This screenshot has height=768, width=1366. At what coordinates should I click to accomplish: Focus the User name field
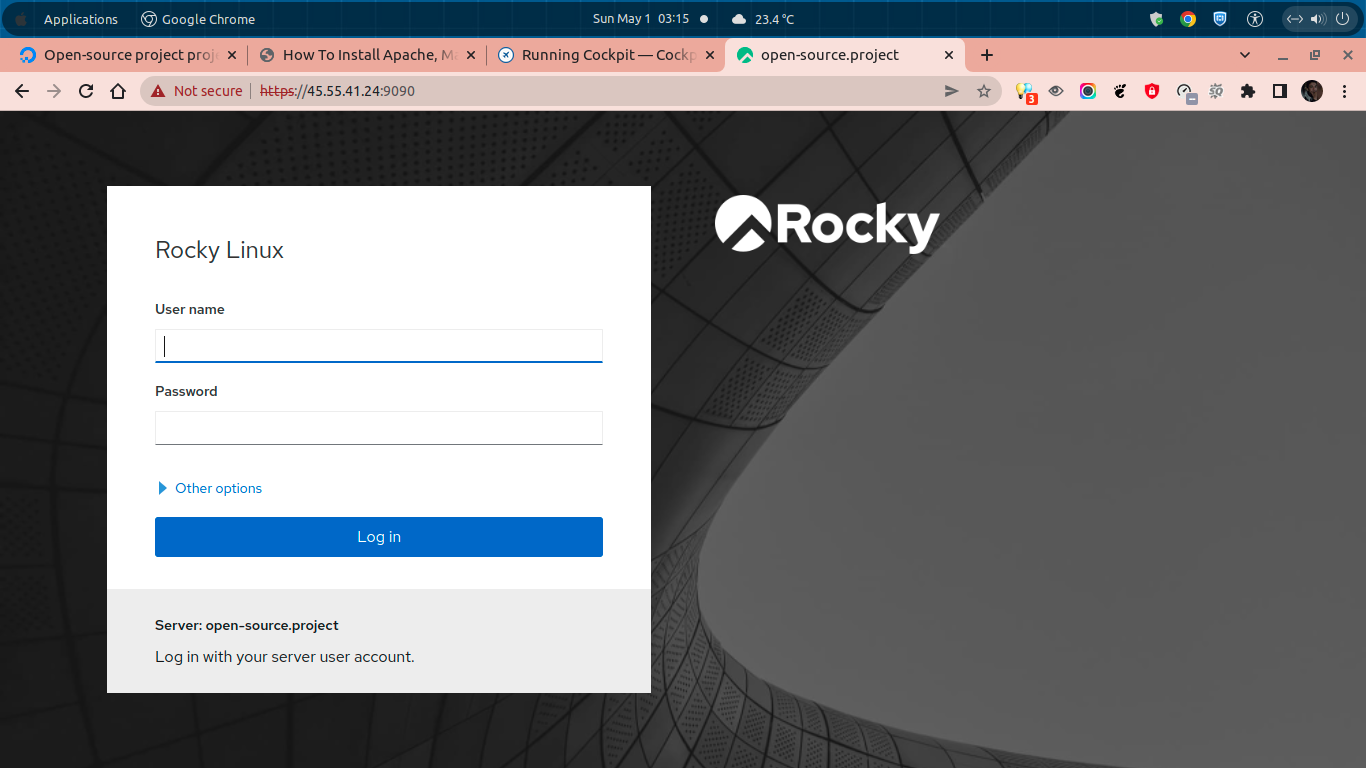pos(379,346)
